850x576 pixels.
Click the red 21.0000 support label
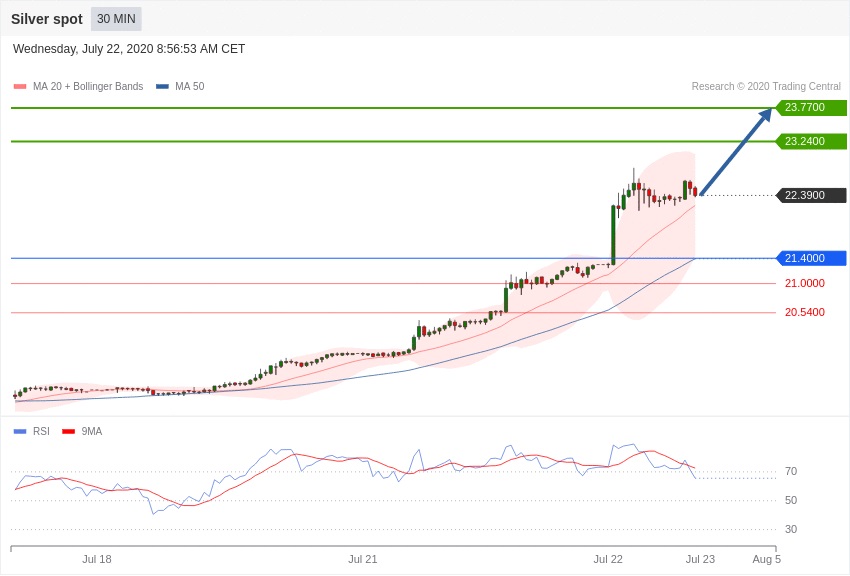point(804,284)
